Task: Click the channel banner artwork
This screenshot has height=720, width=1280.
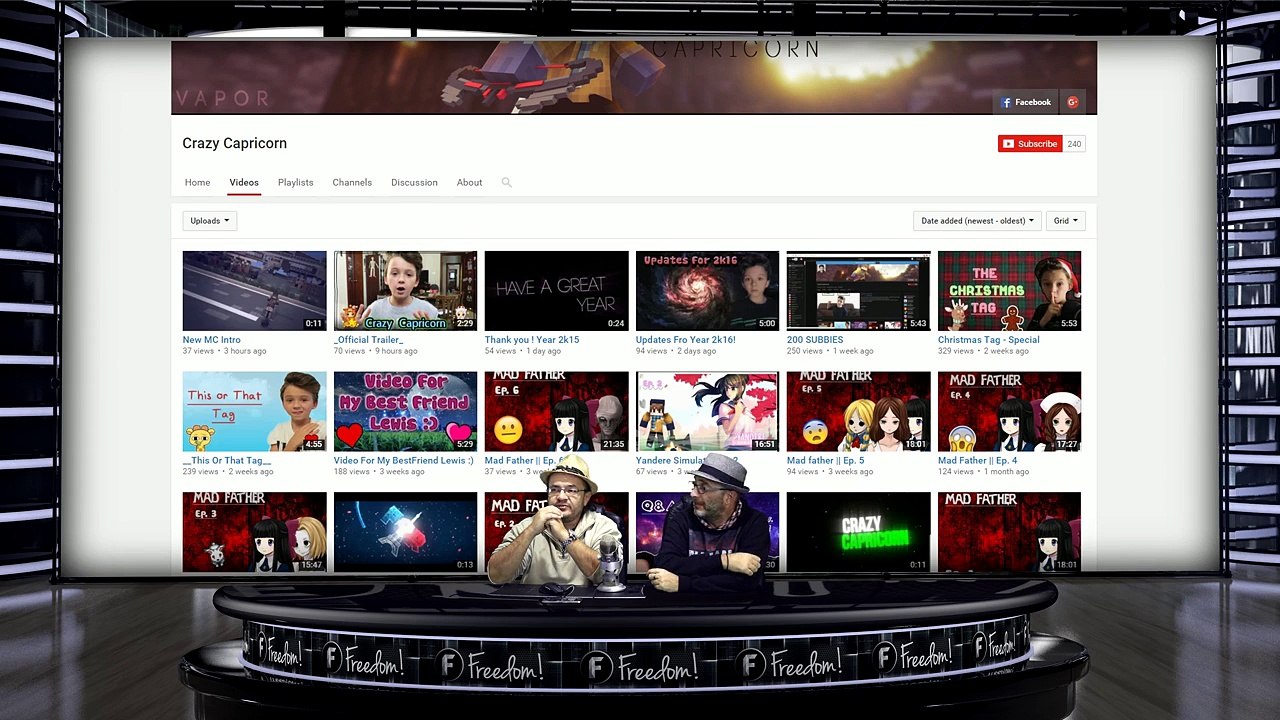Action: [634, 78]
